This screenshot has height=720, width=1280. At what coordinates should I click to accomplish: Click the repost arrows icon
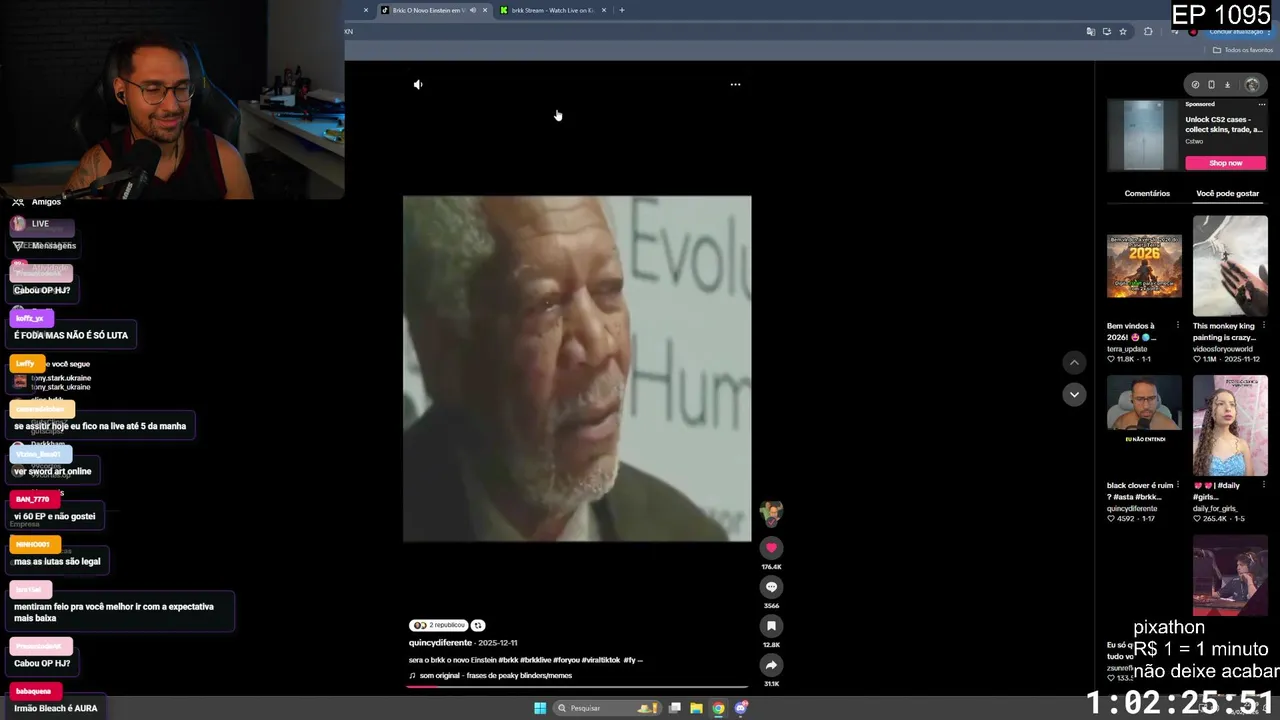[478, 625]
